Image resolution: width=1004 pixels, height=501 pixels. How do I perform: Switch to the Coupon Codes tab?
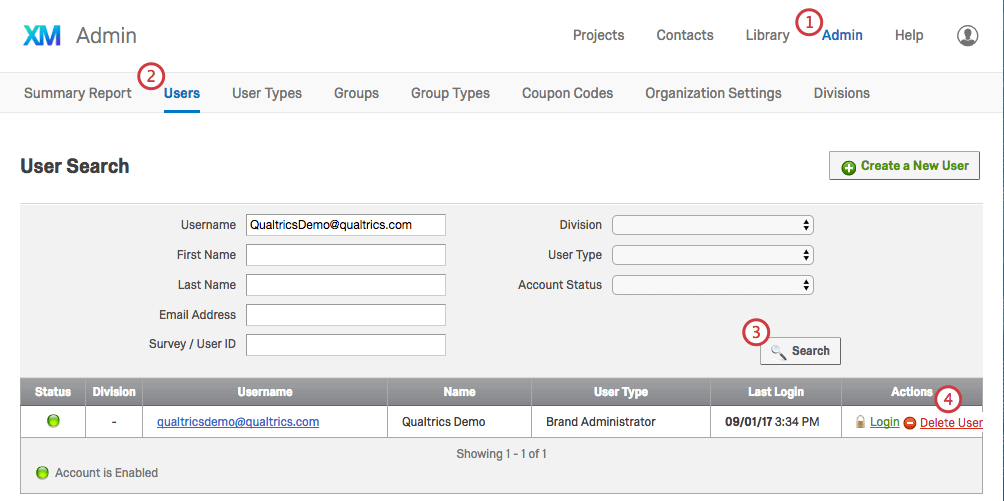(x=567, y=94)
